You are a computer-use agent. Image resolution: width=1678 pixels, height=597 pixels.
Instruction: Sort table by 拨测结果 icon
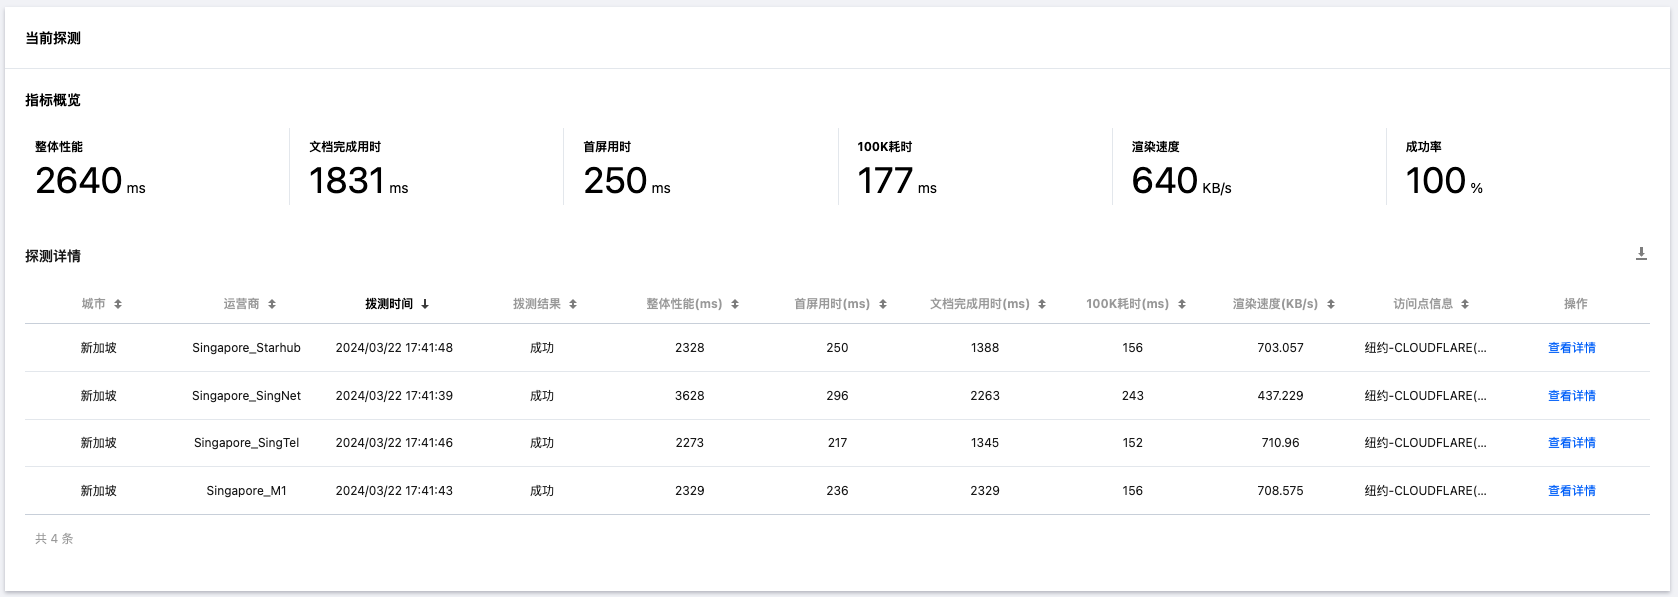click(x=573, y=304)
